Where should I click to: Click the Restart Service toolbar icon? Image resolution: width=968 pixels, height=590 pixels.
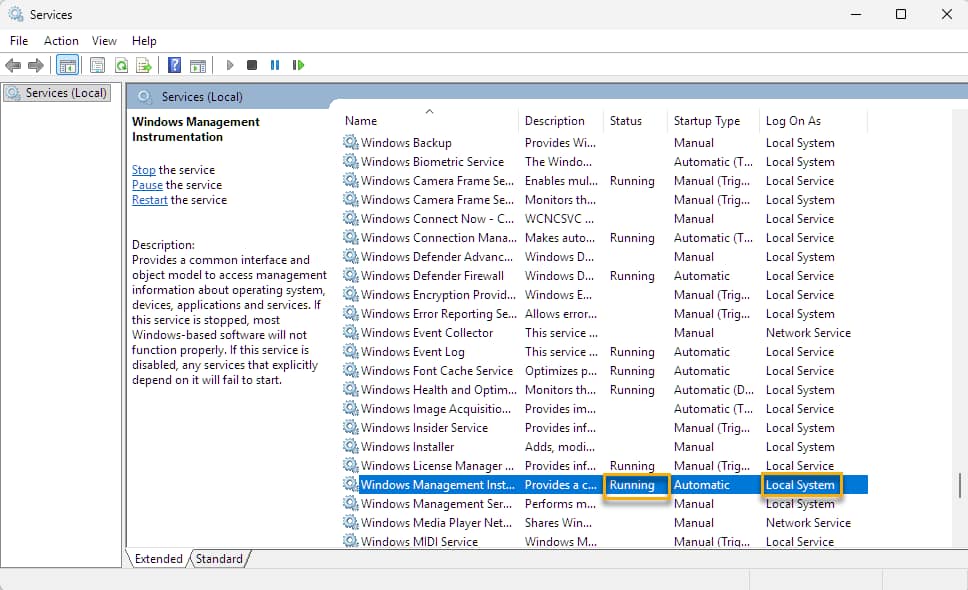tap(298, 65)
